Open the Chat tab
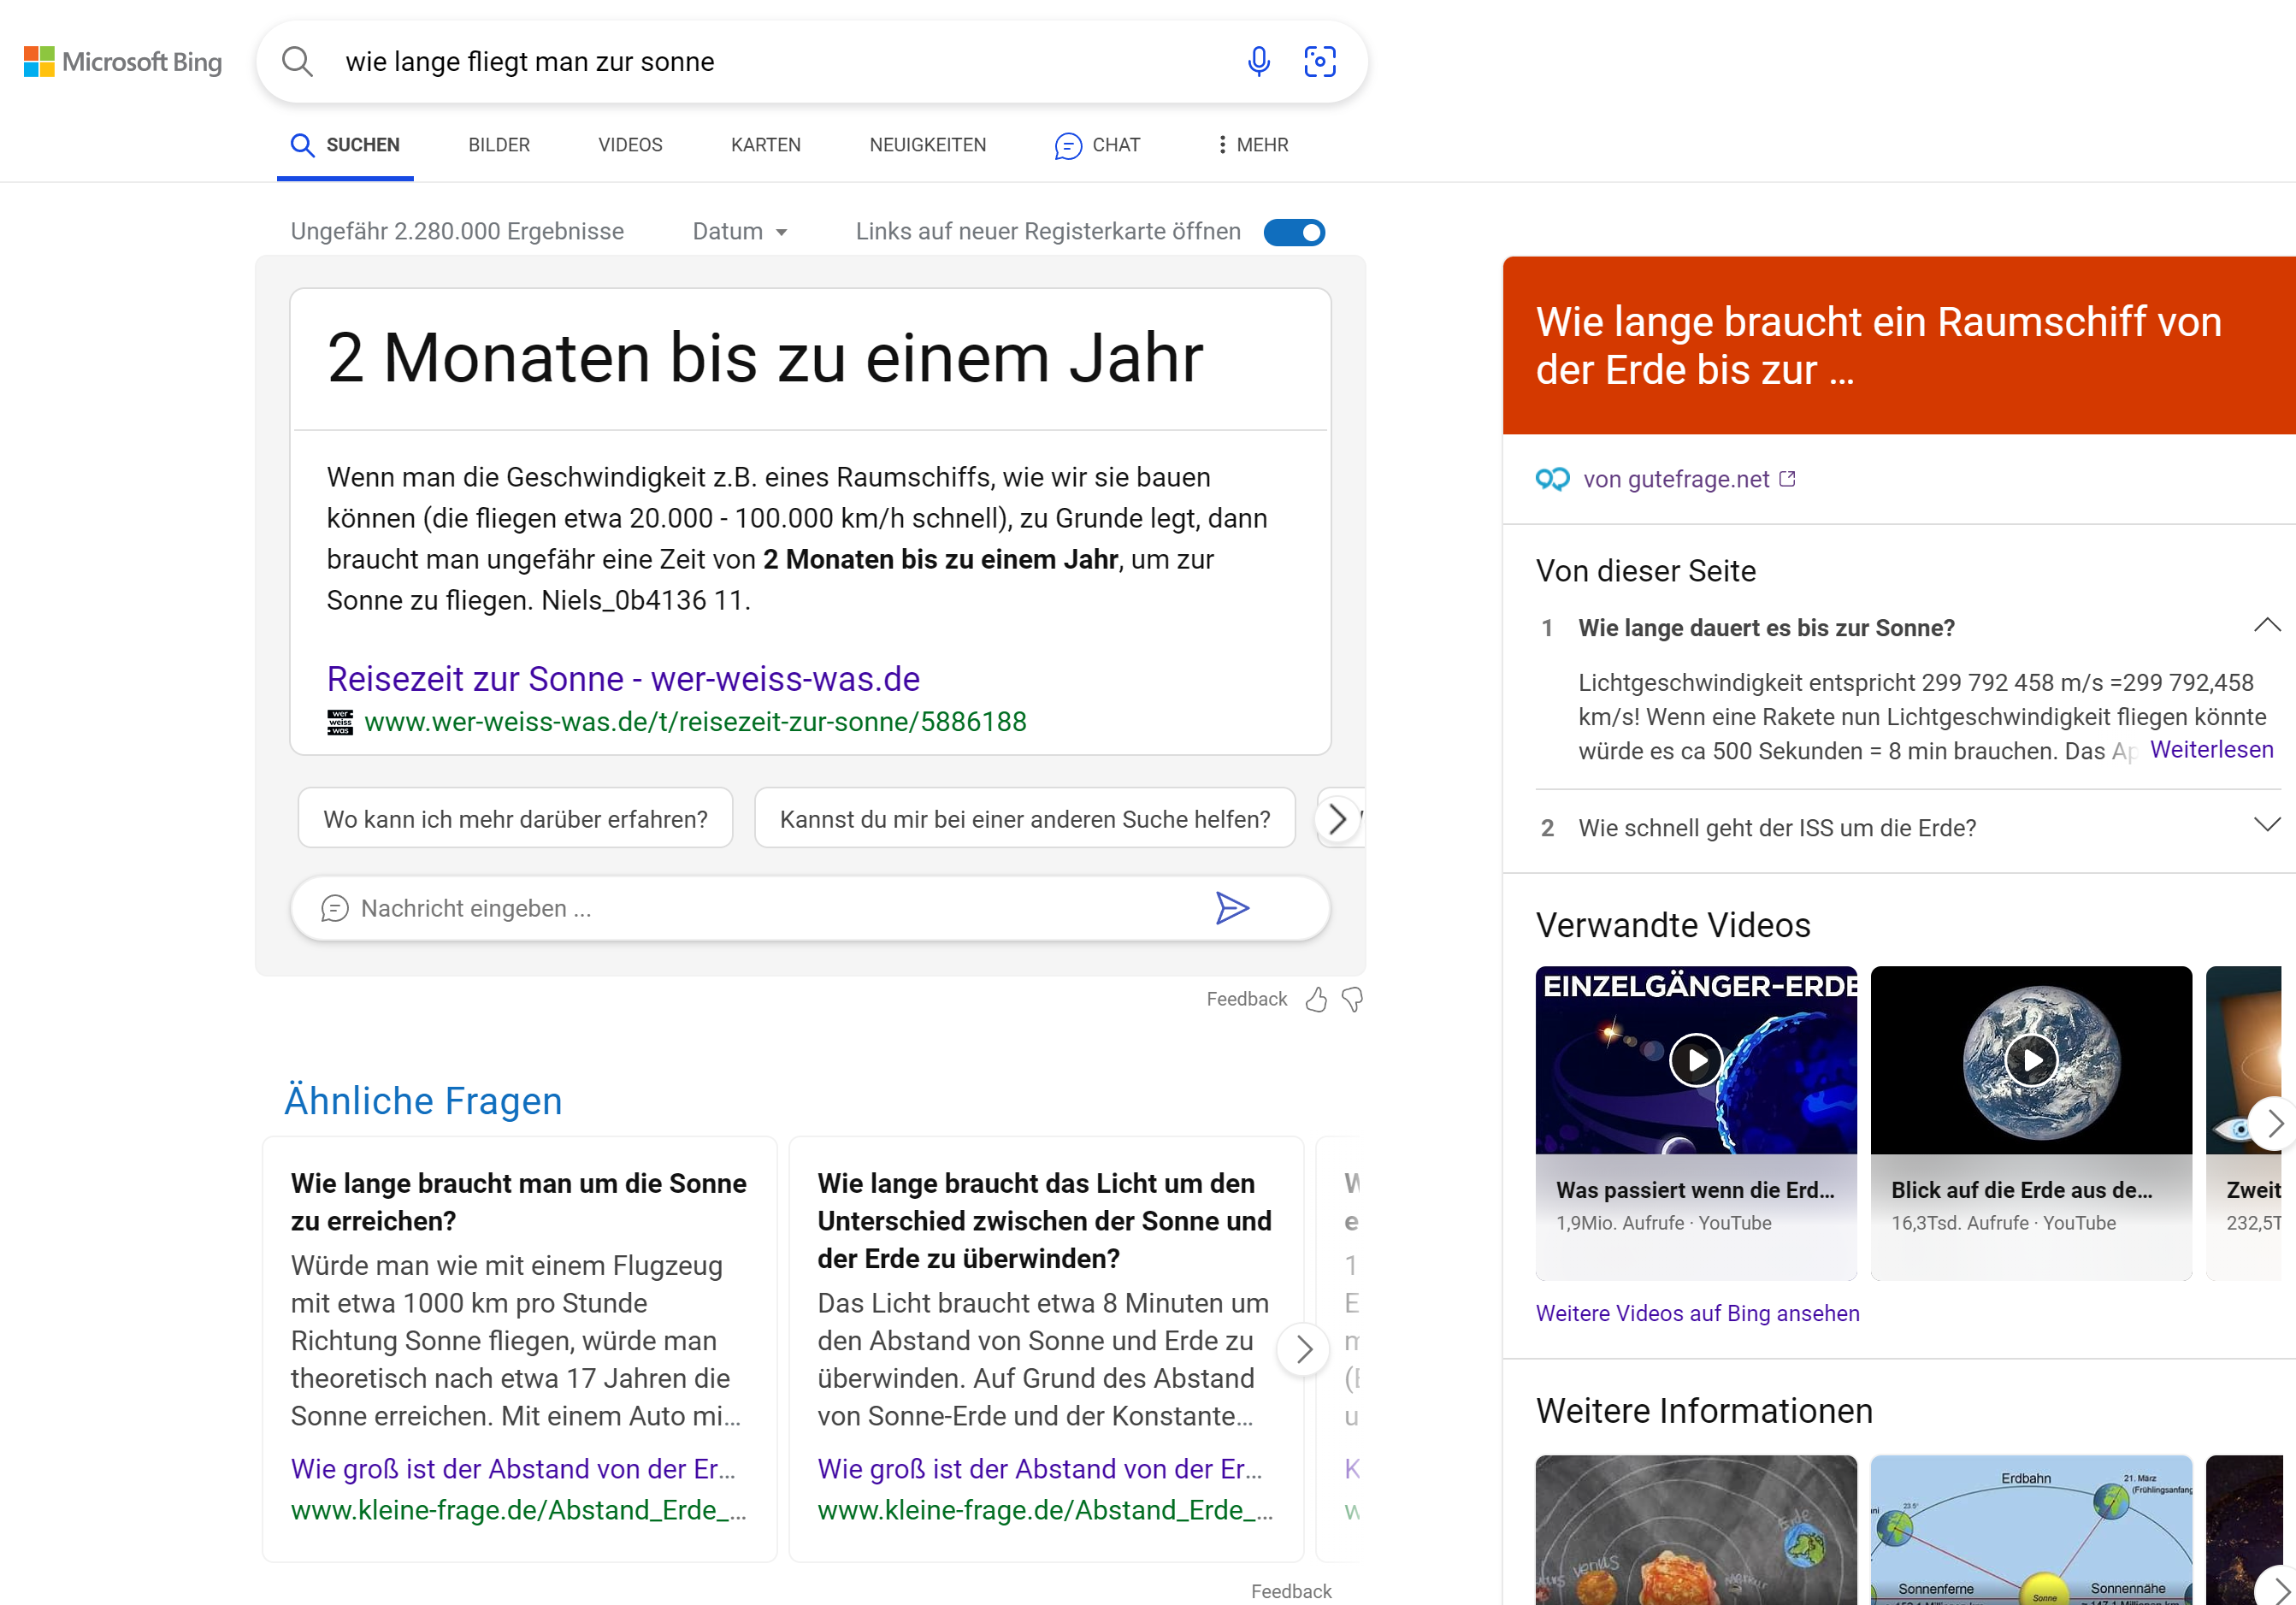The image size is (2296, 1605). pos(1098,145)
